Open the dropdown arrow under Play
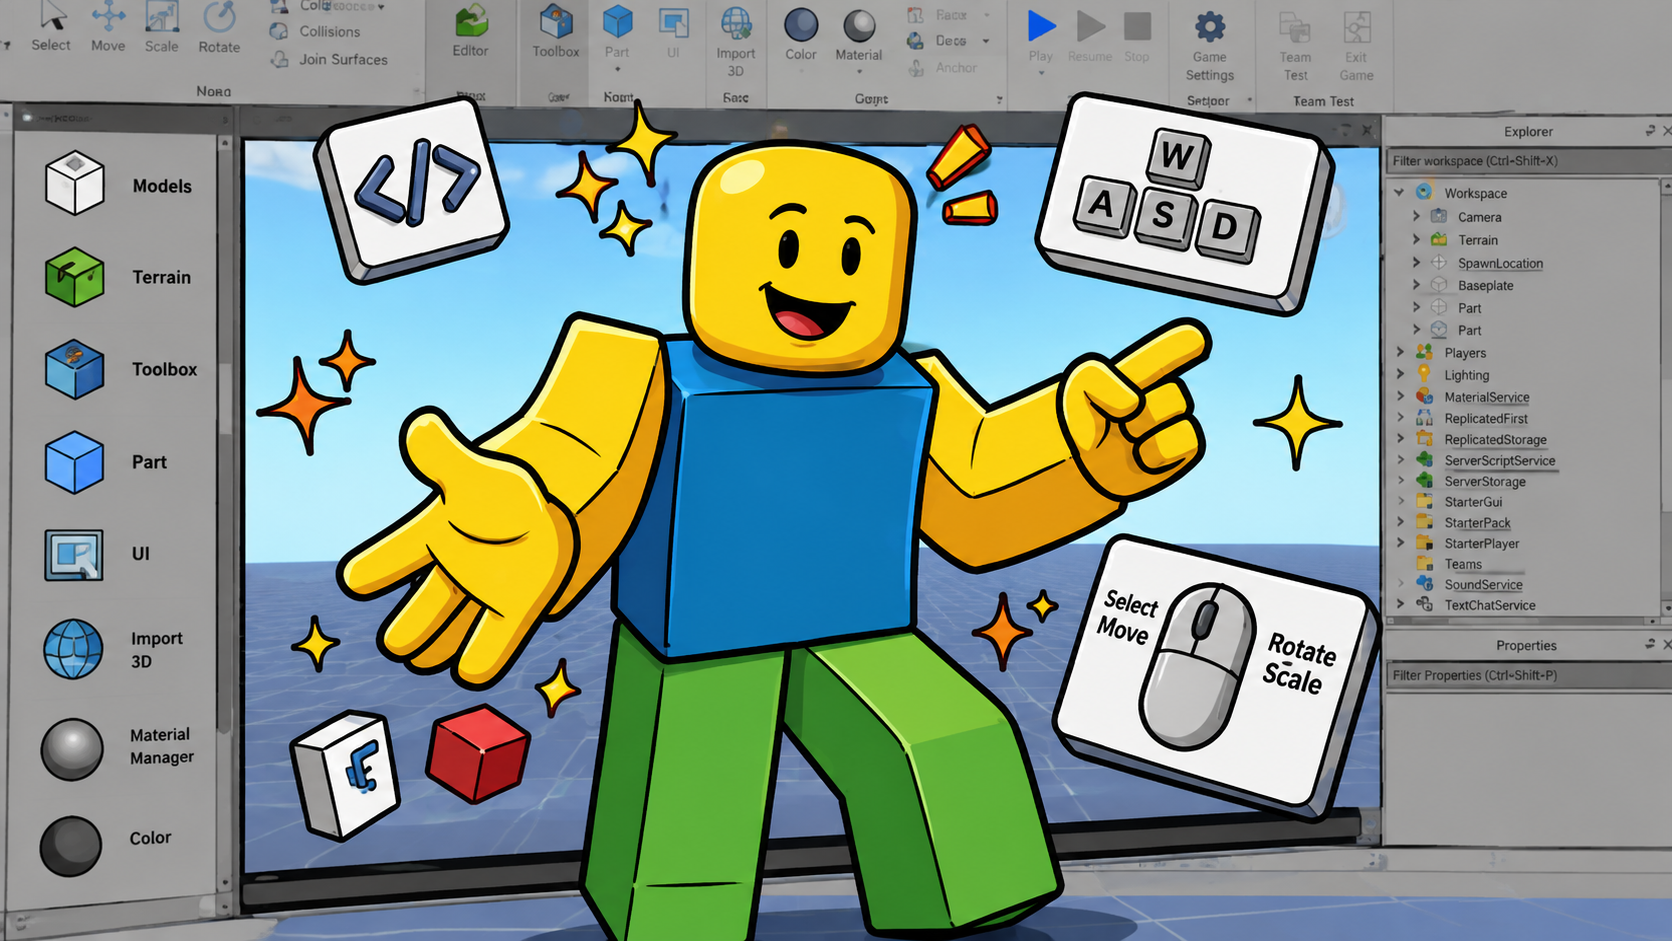The width and height of the screenshot is (1672, 941). click(1041, 73)
